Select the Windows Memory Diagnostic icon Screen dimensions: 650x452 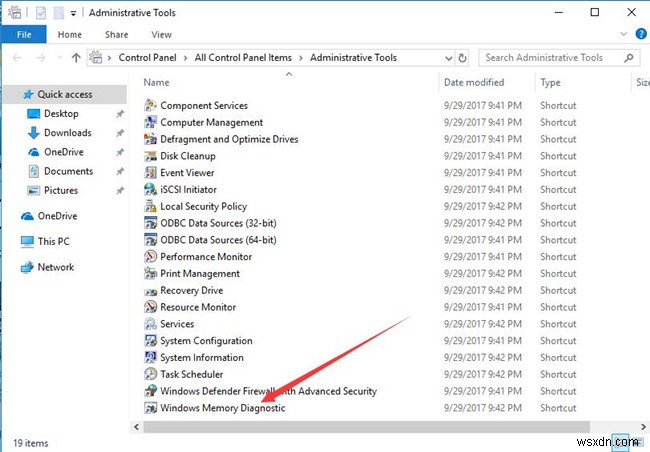point(150,408)
